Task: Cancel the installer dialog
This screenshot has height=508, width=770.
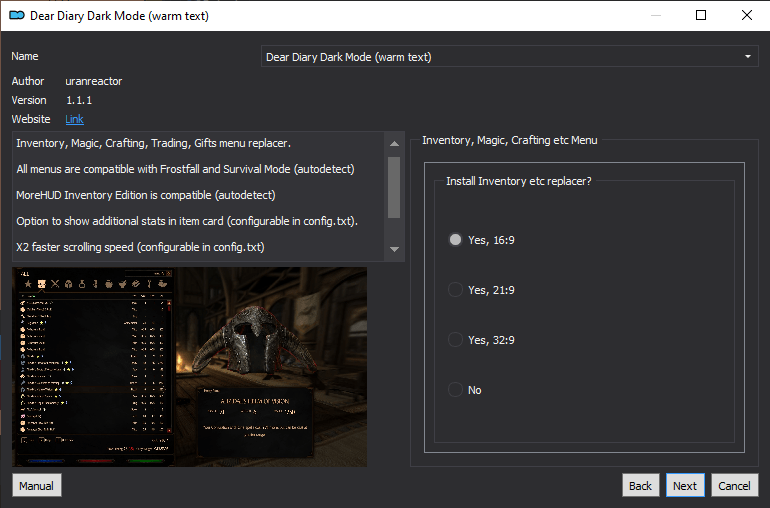Action: 734,485
